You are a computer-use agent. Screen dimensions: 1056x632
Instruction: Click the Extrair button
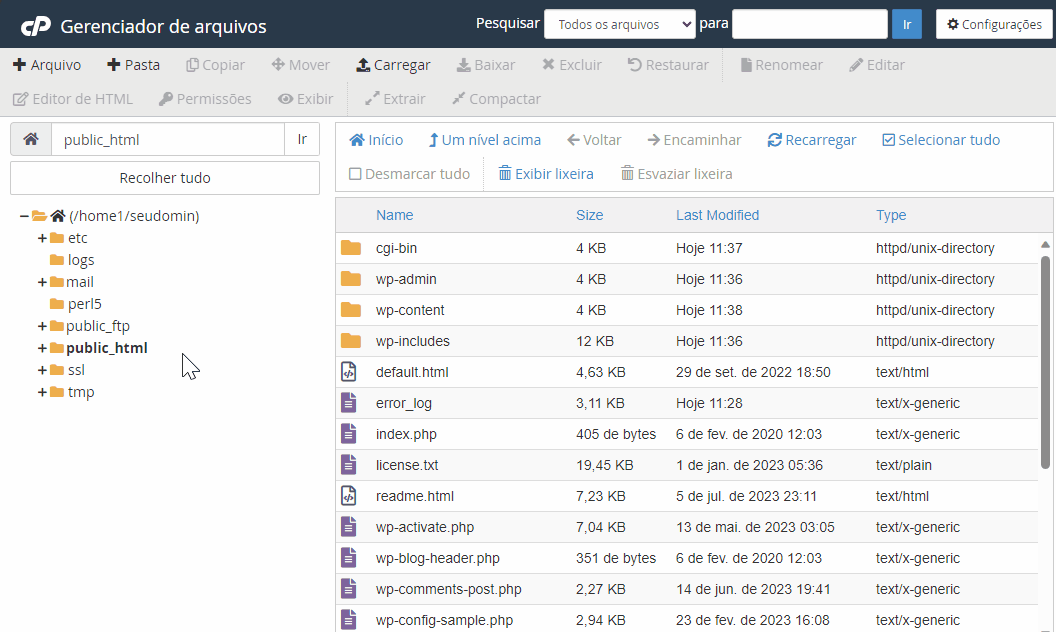pyautogui.click(x=395, y=99)
